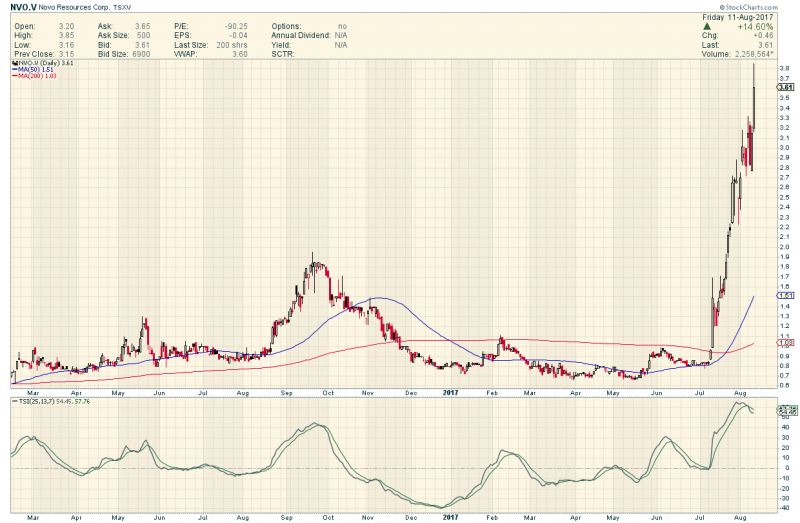Click the Ask value 3.65

tap(142, 27)
